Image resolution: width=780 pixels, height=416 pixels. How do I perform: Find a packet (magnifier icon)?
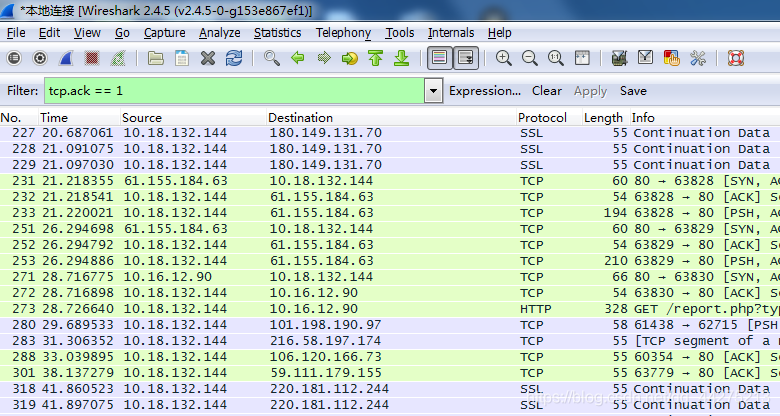coord(272,58)
